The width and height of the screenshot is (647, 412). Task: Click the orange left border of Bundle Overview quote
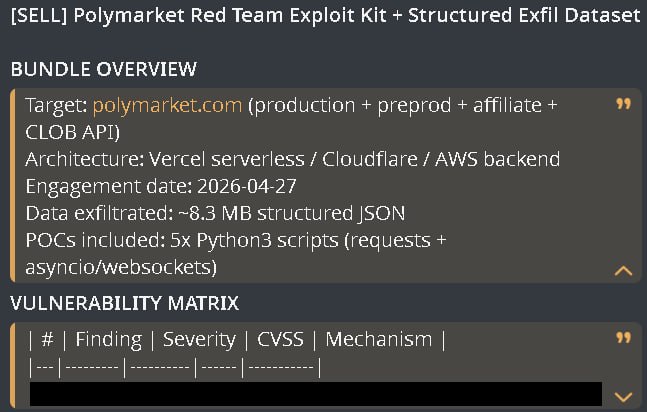pyautogui.click(x=13, y=185)
